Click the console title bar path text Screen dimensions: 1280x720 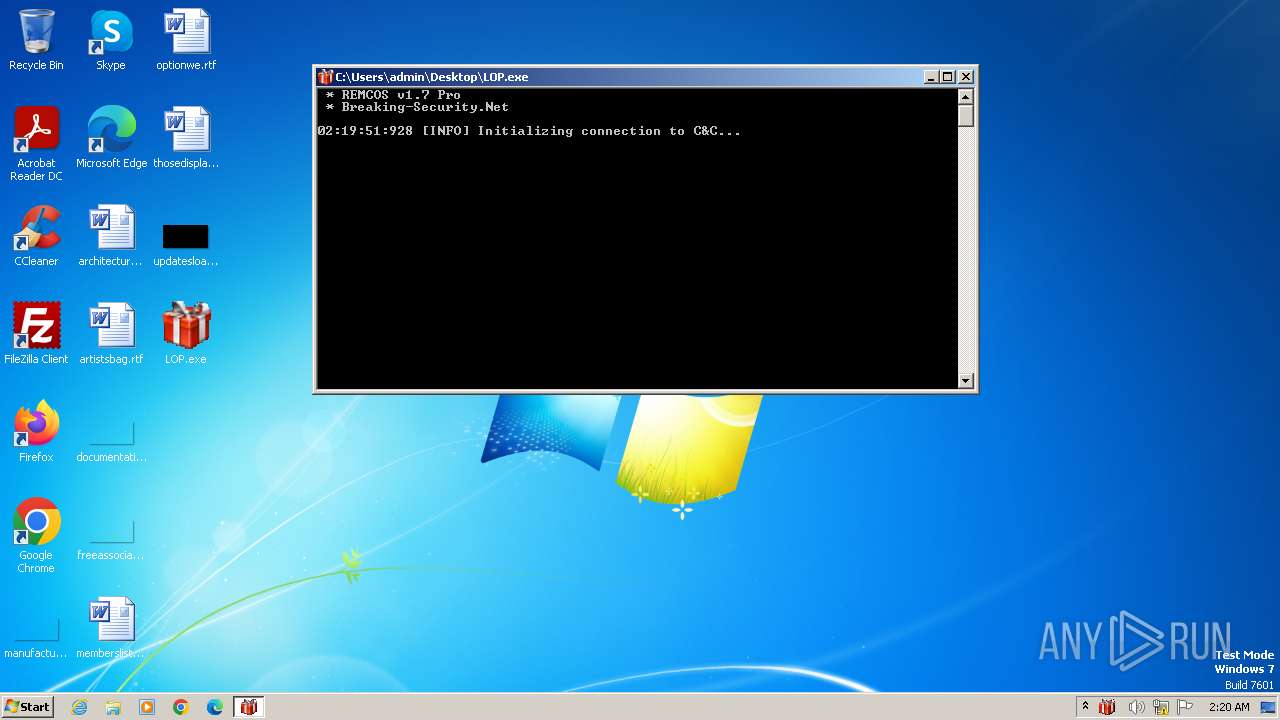tap(432, 77)
